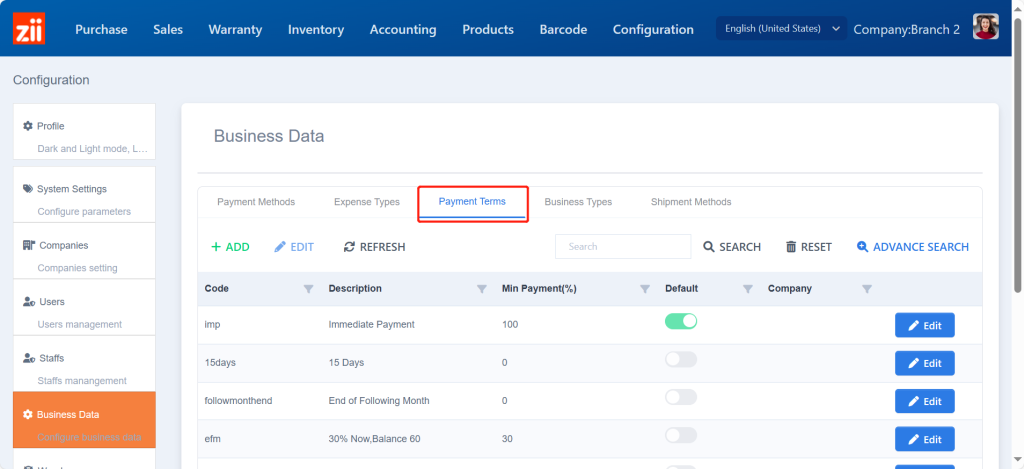Screen dimensions: 1024x469
Task: Click the Profile gear icon in sidebar
Action: (28, 126)
